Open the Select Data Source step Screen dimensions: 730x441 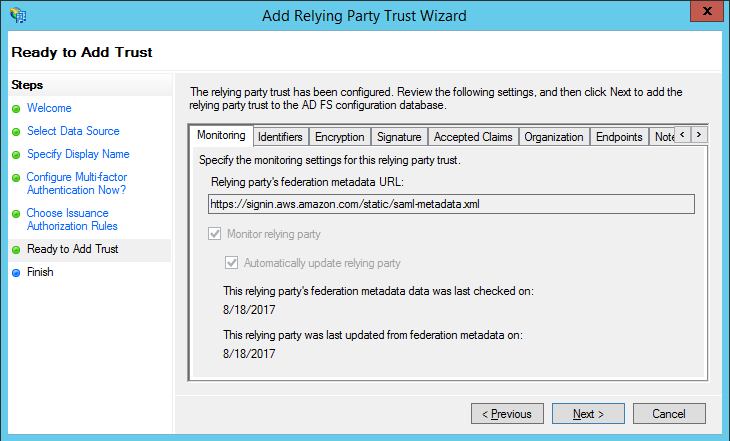[x=73, y=131]
